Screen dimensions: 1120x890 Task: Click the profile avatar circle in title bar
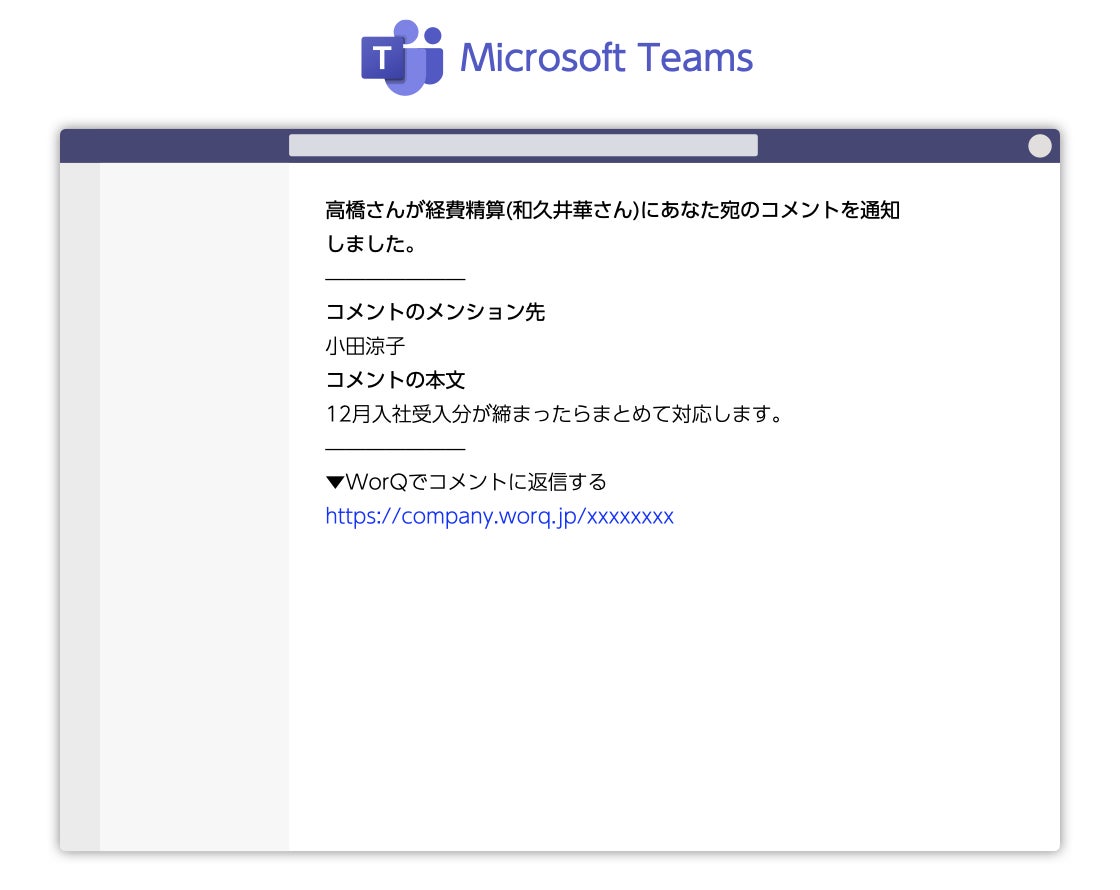click(x=1039, y=146)
